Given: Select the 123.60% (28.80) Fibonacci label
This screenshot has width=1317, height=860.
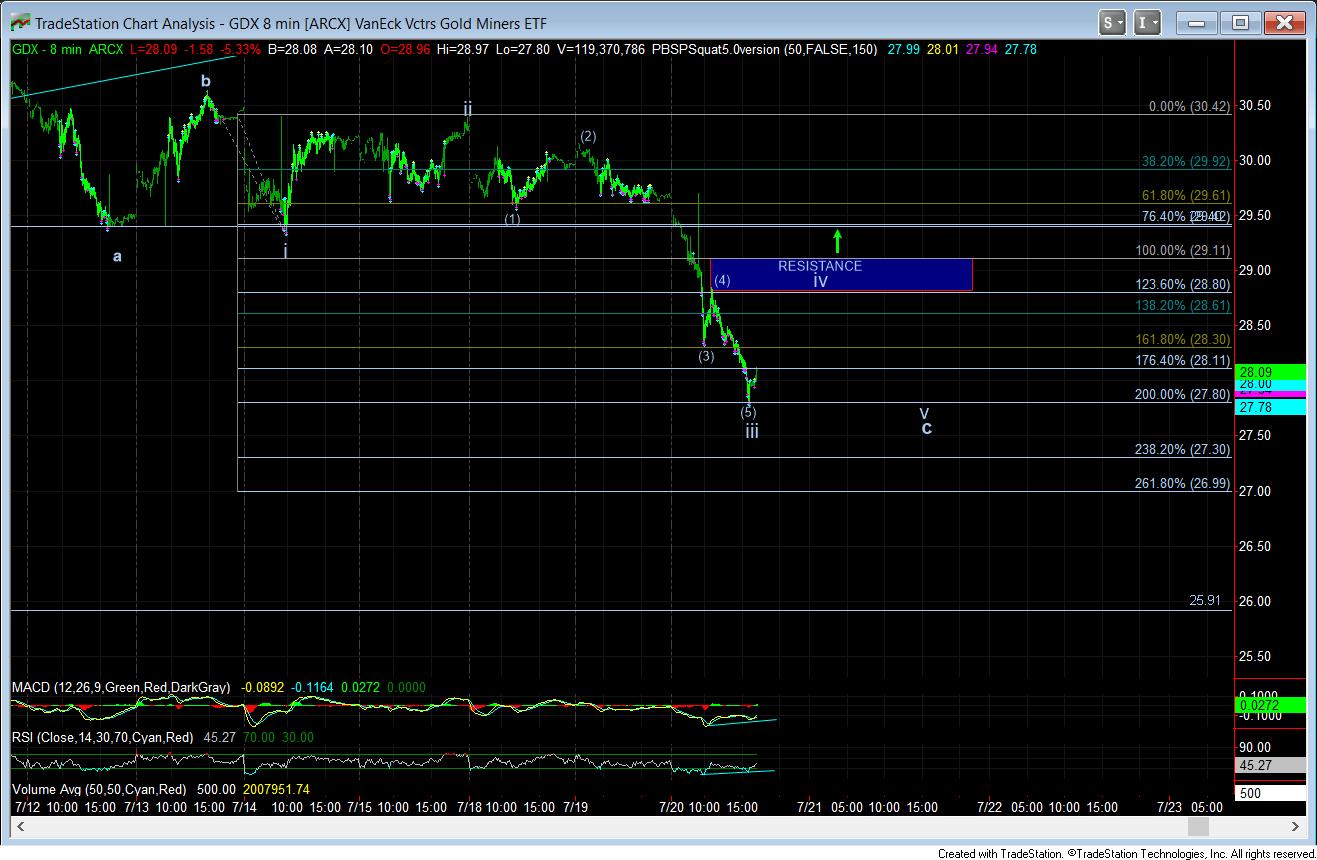Looking at the screenshot, I should [x=1183, y=285].
